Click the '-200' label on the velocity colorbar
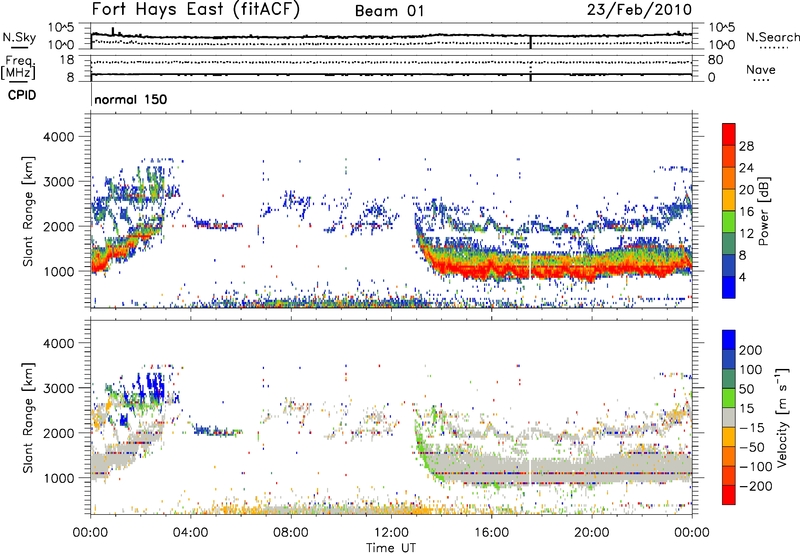The image size is (800, 554). tap(755, 486)
